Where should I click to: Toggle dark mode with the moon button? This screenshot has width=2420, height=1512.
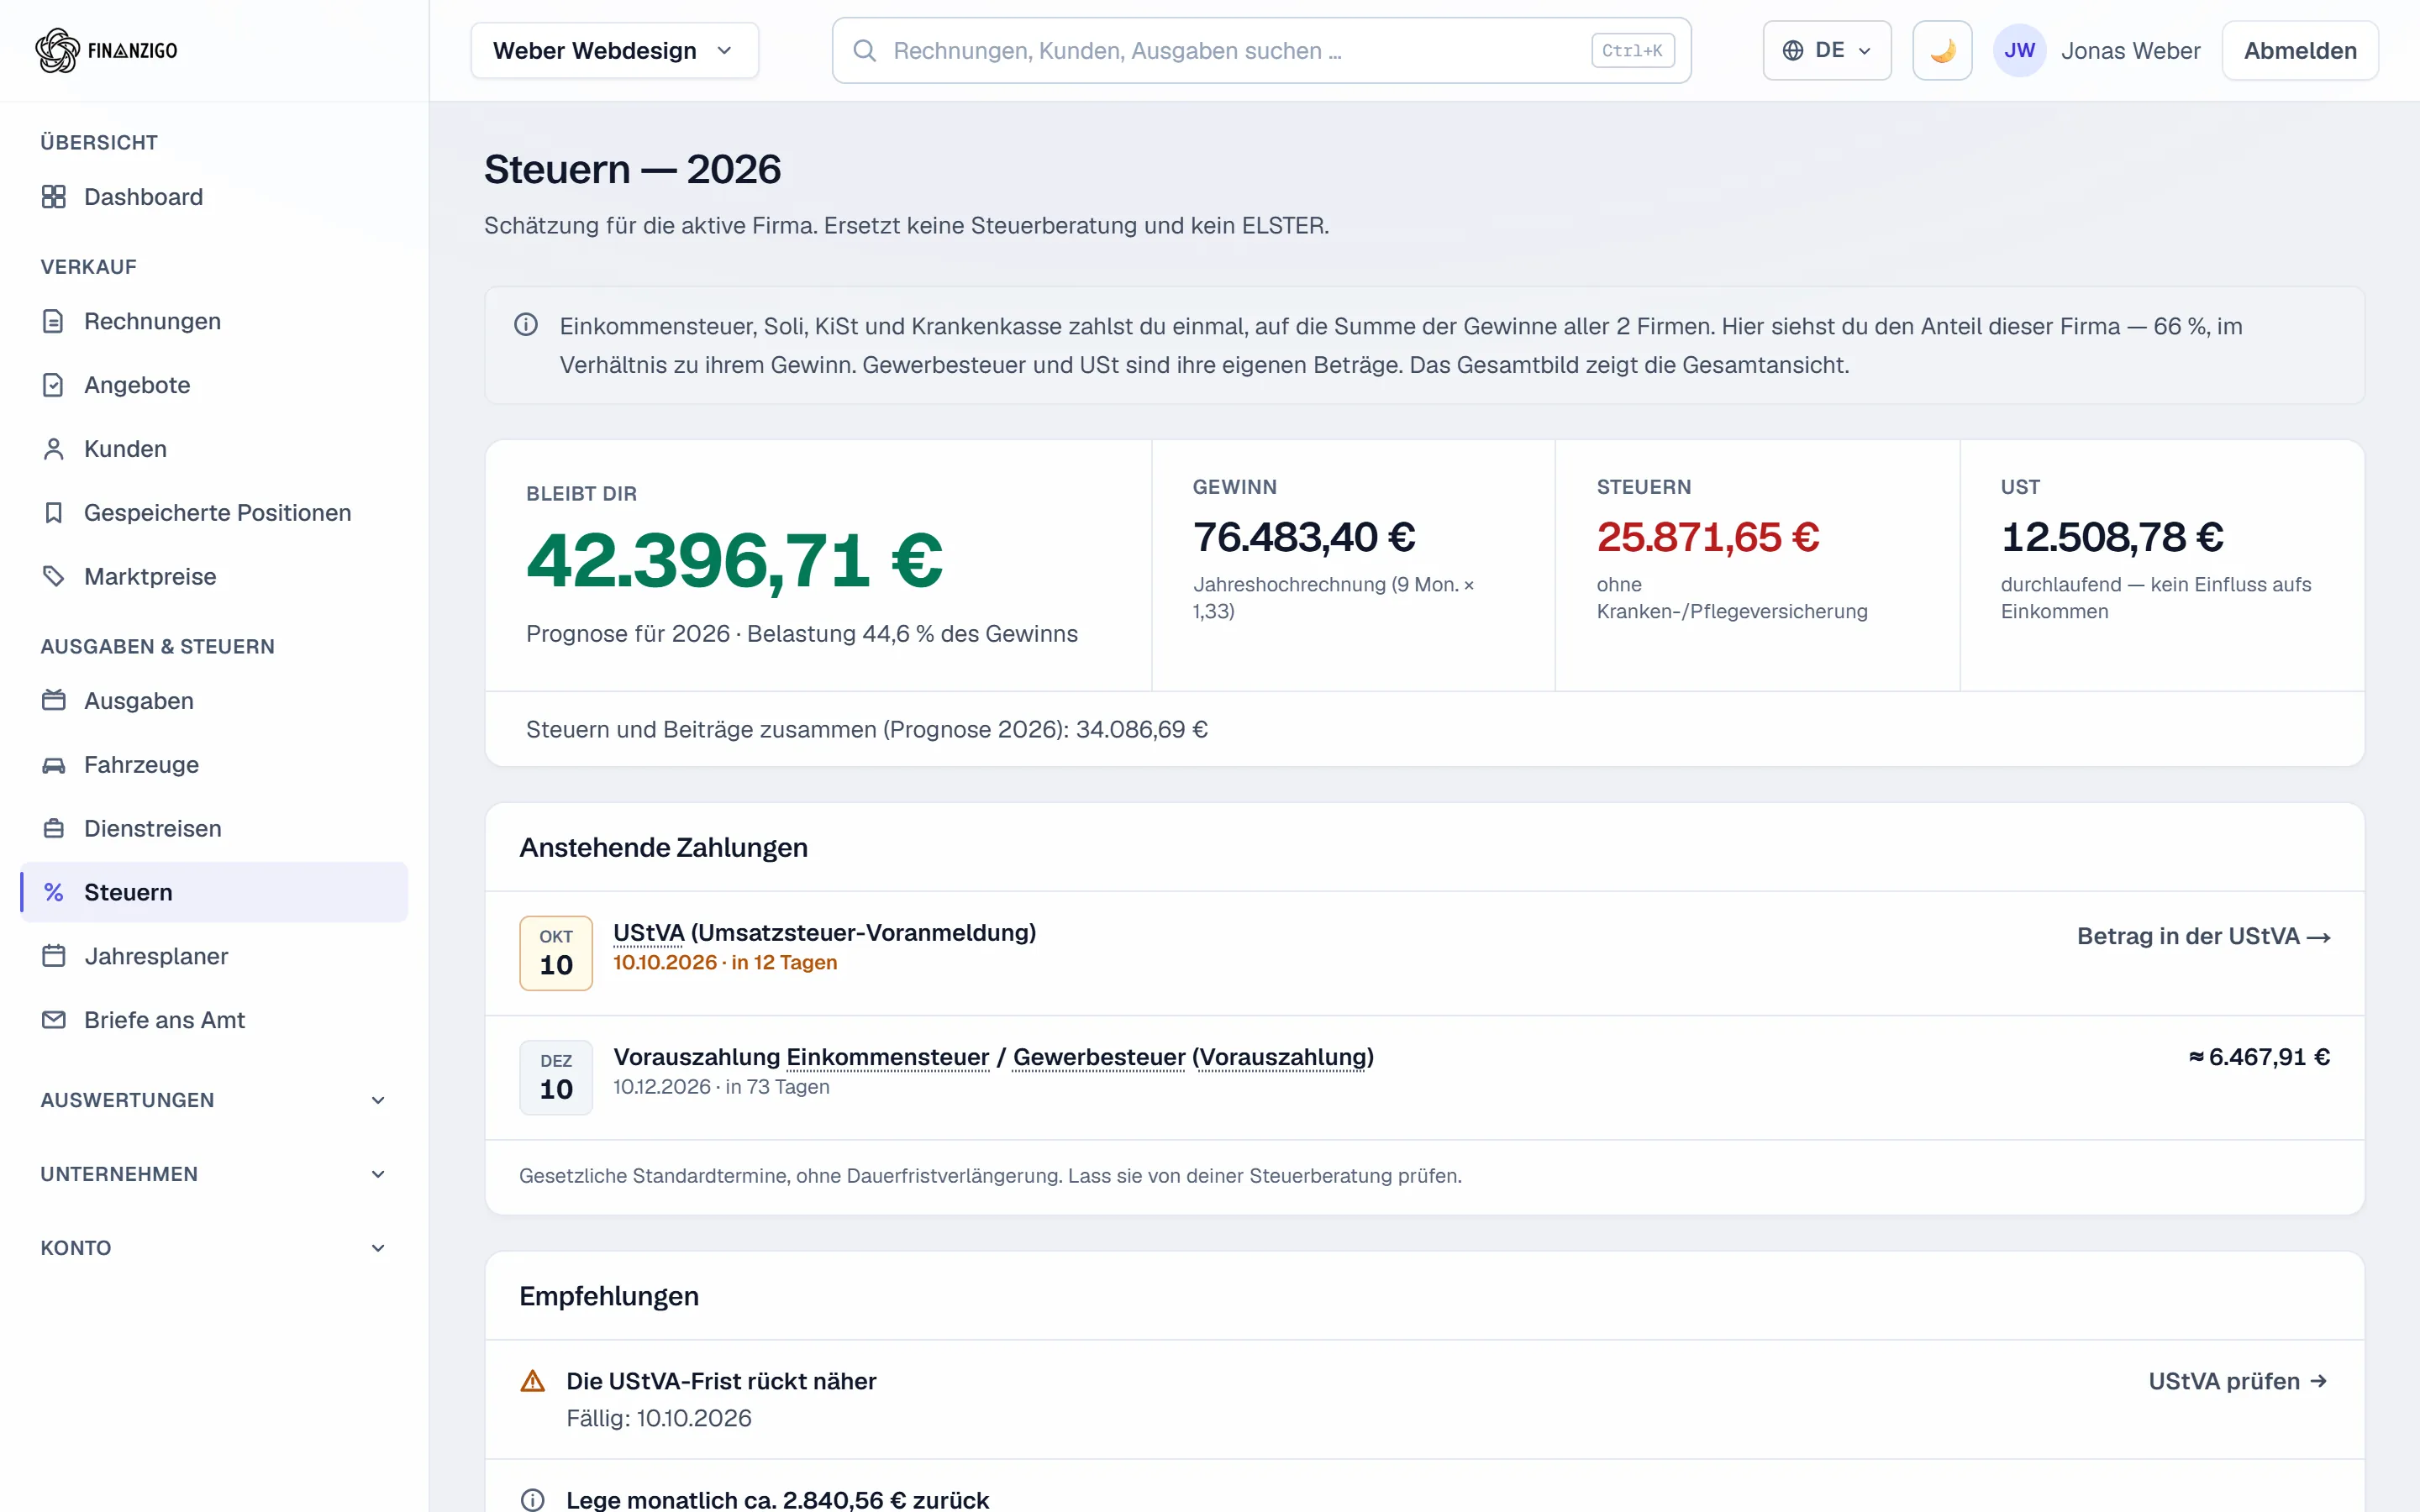pos(1942,51)
